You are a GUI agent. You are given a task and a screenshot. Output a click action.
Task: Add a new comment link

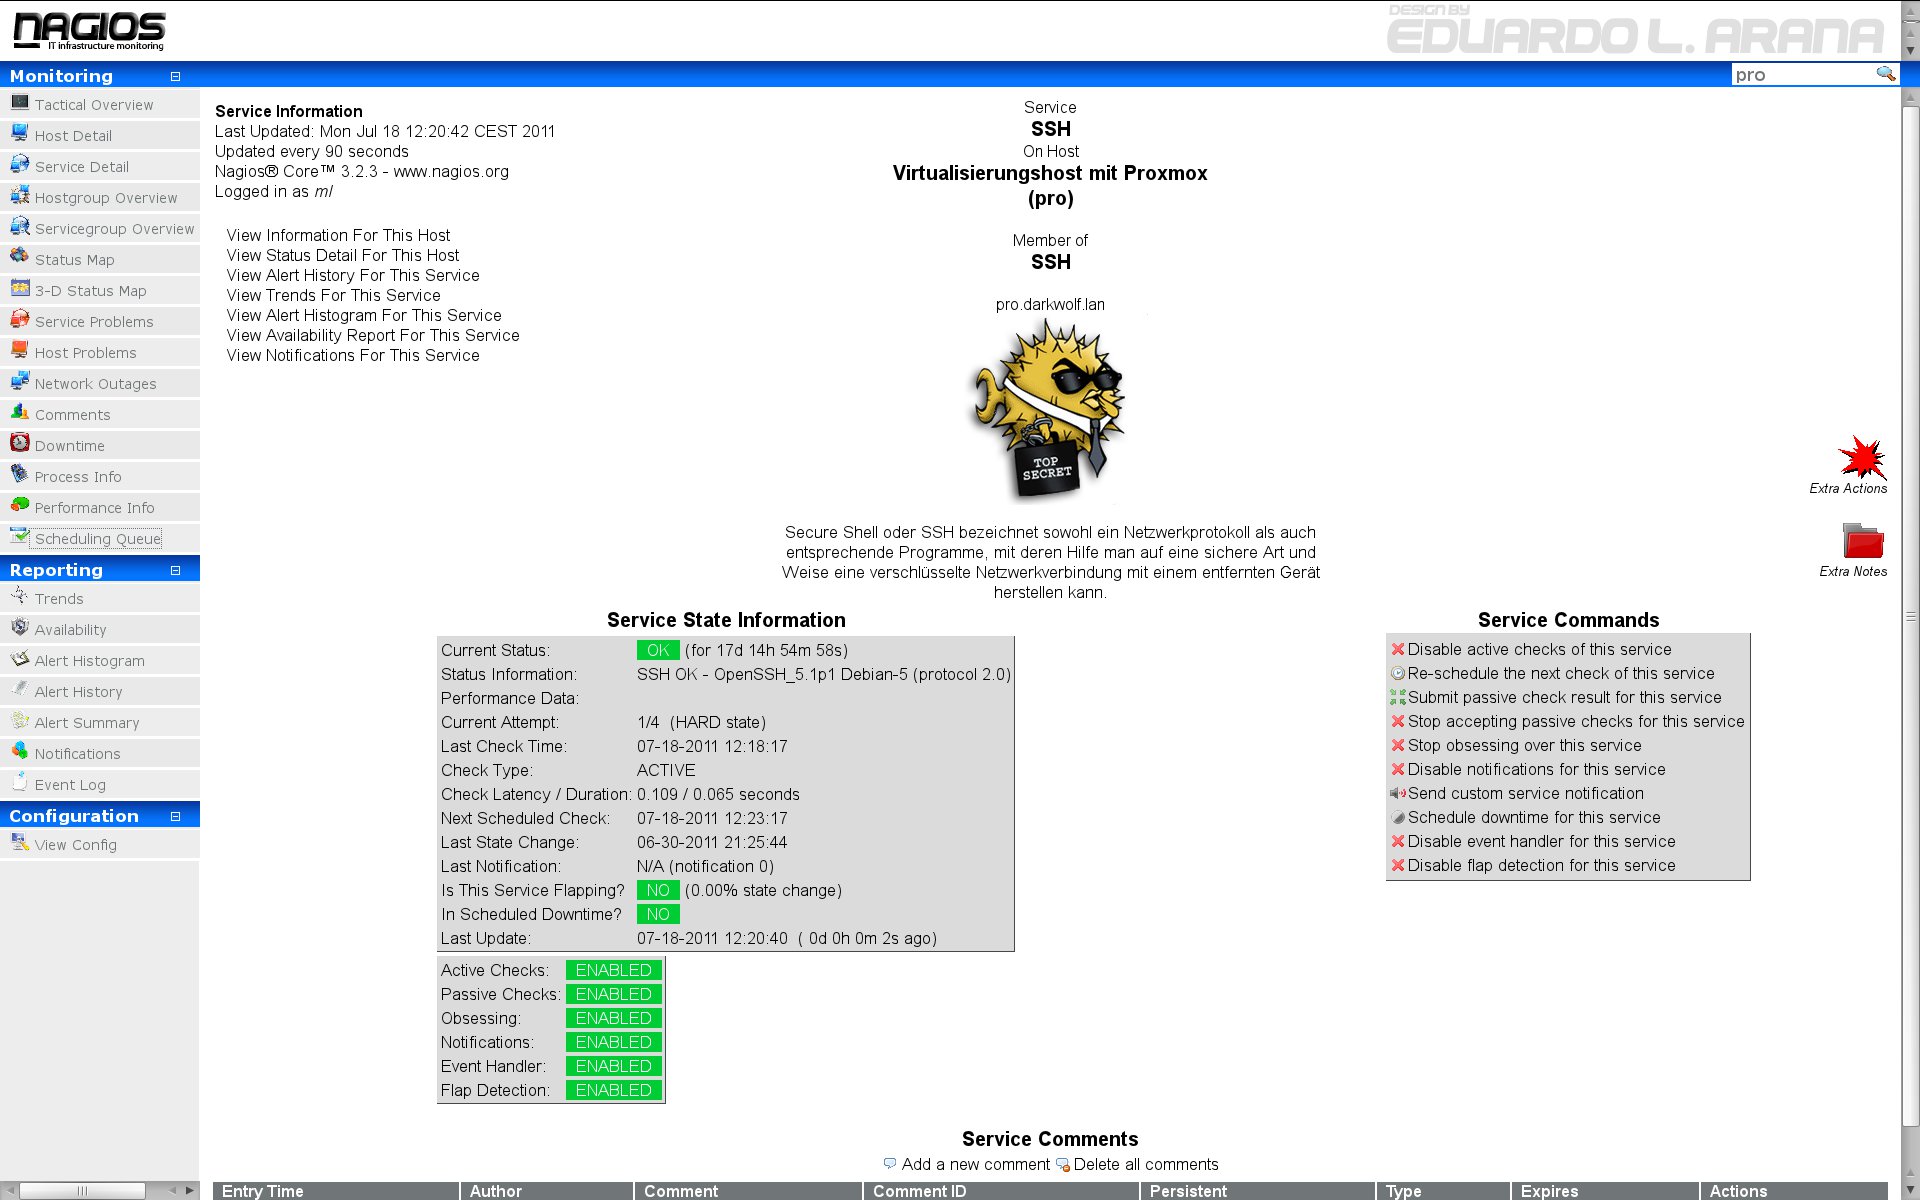(x=975, y=1165)
